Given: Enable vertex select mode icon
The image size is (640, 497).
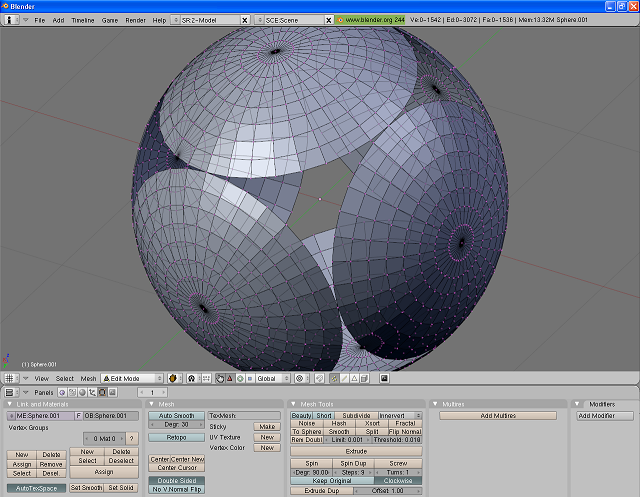Looking at the screenshot, I should (x=334, y=378).
